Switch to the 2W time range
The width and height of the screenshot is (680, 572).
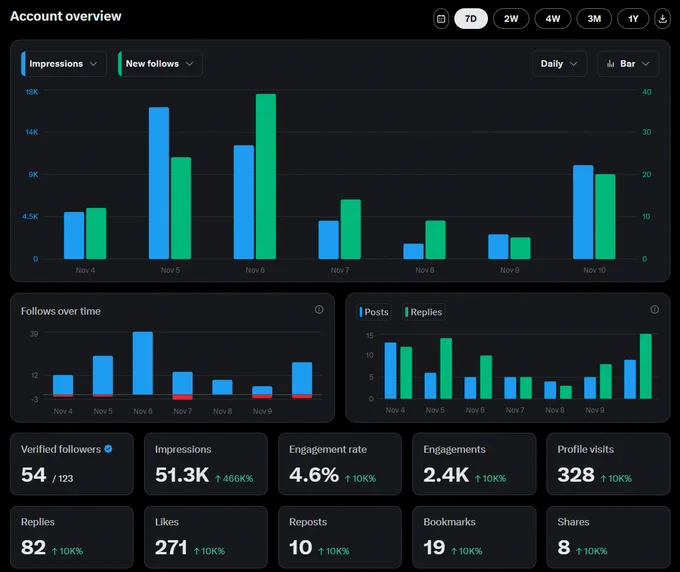click(x=511, y=19)
